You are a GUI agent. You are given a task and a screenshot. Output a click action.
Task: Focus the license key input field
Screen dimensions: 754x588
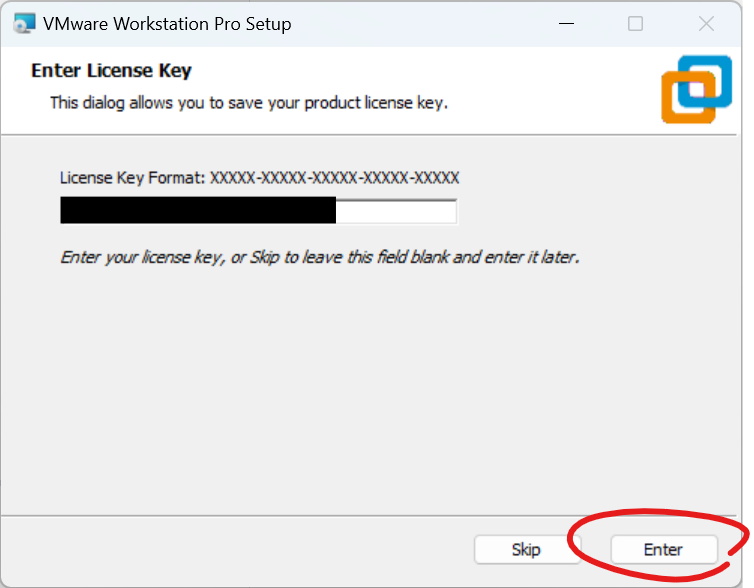click(x=259, y=211)
